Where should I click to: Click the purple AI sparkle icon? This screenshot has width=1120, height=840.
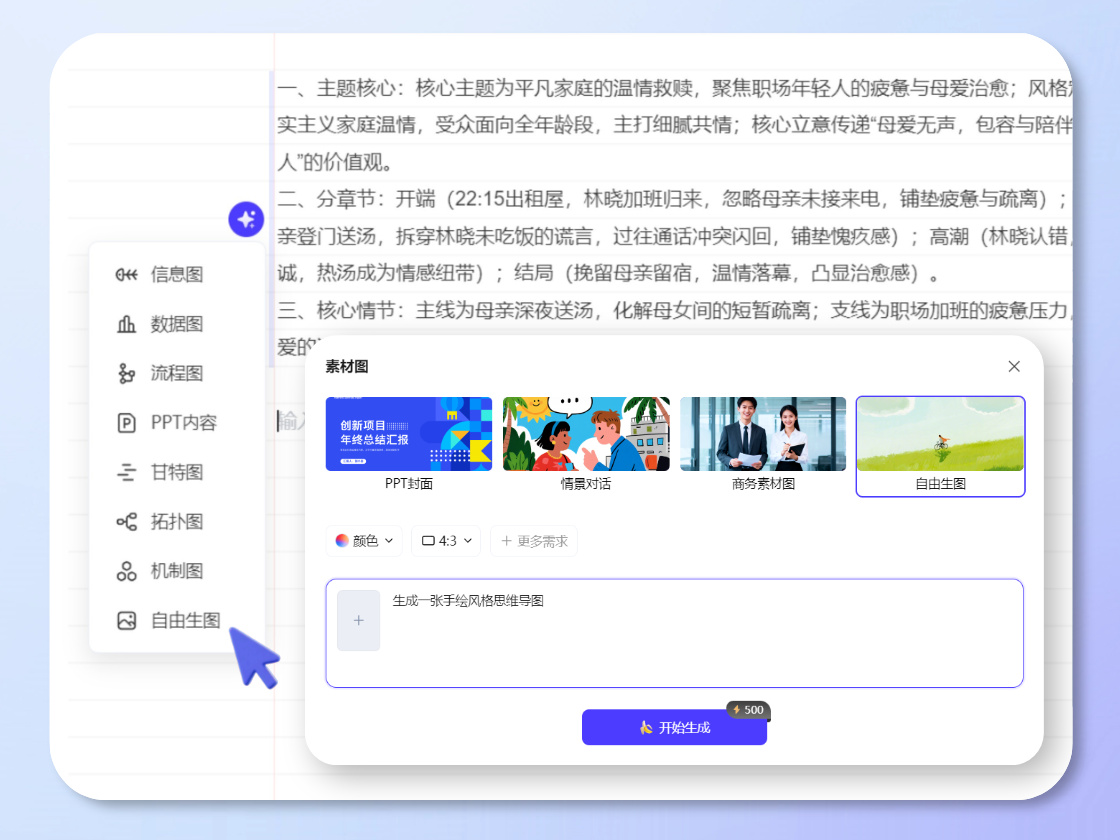click(x=246, y=219)
